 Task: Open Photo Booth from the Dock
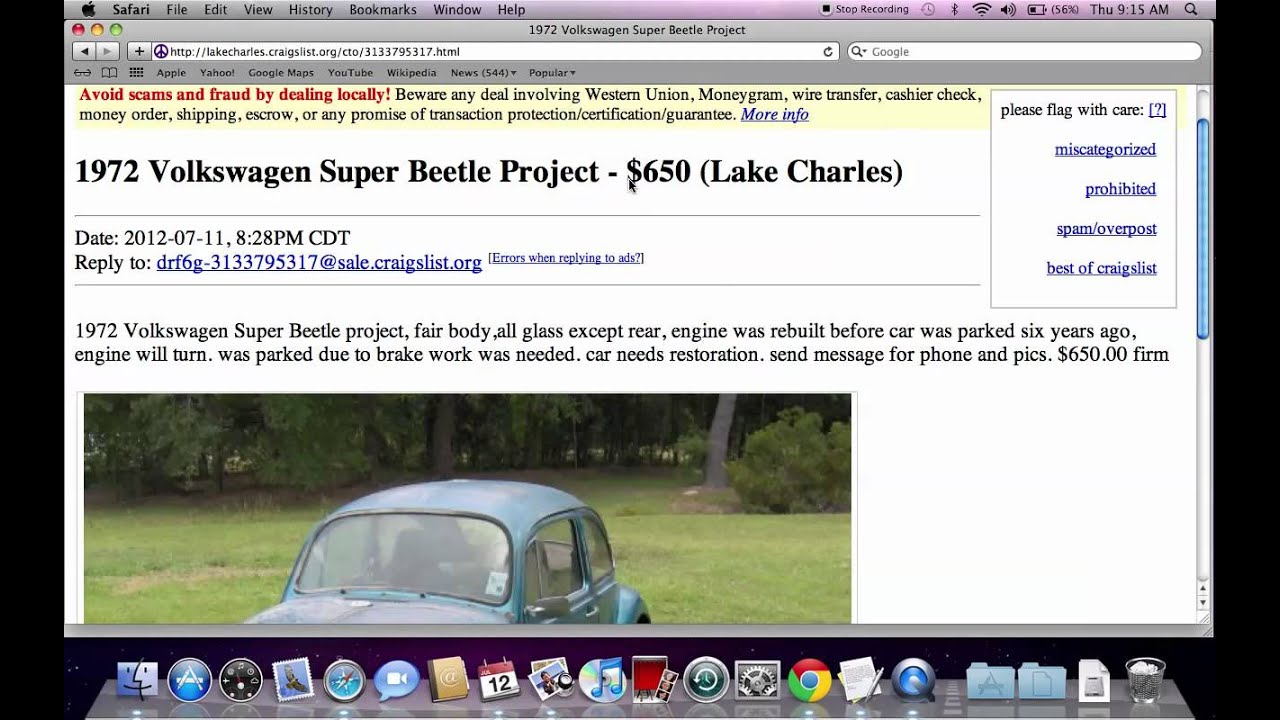click(654, 681)
